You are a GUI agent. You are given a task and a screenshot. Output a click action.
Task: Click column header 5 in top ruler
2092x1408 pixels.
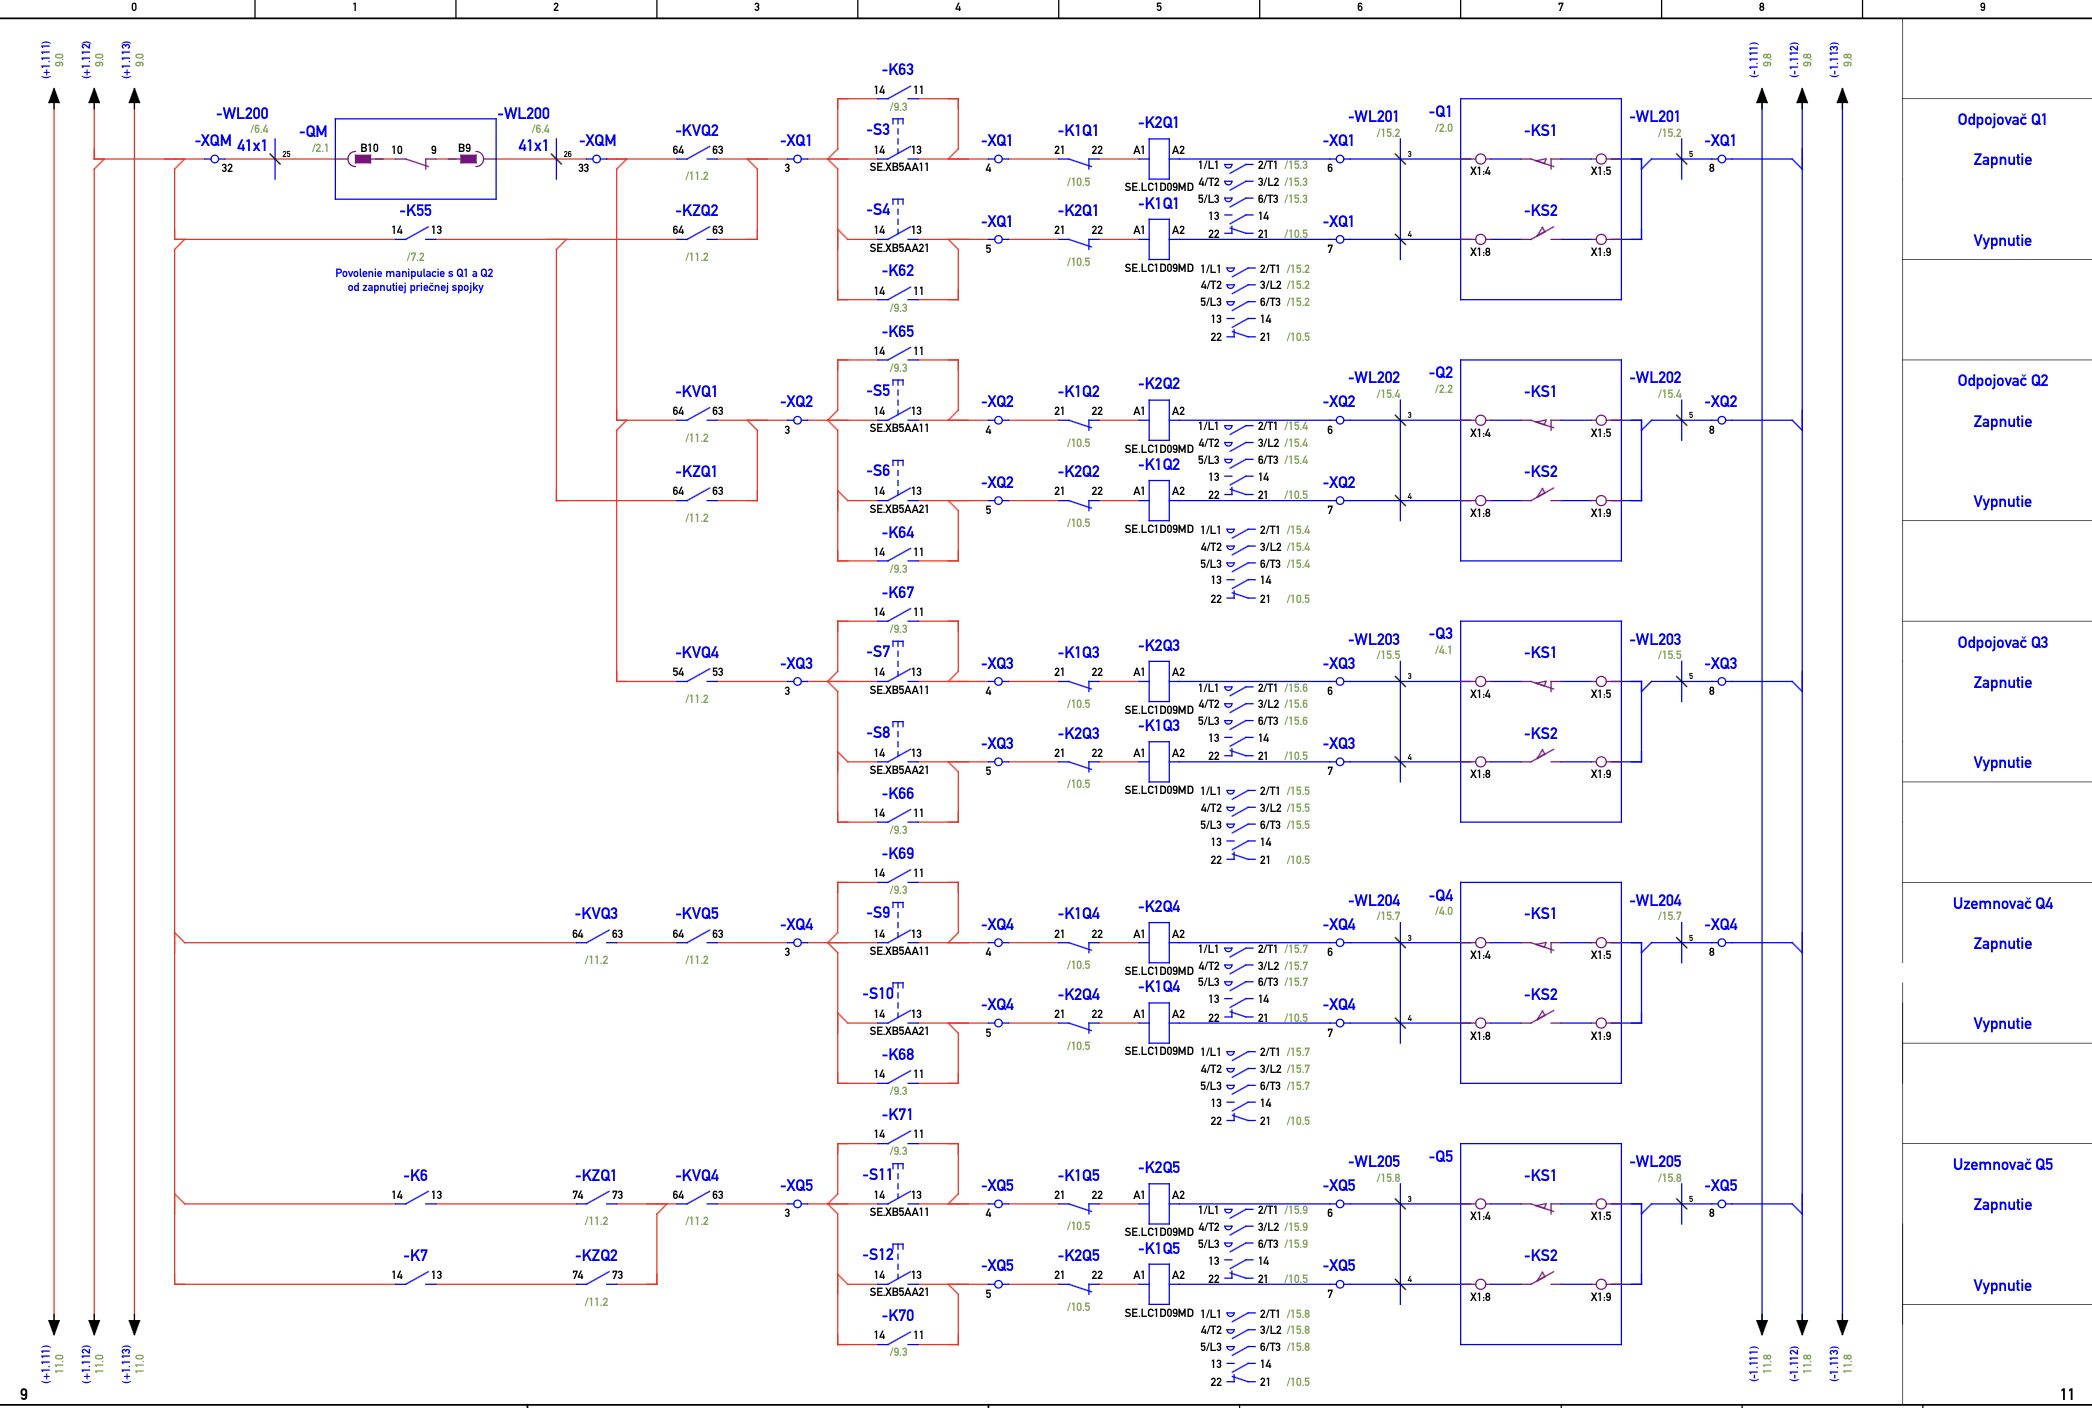point(1158,7)
